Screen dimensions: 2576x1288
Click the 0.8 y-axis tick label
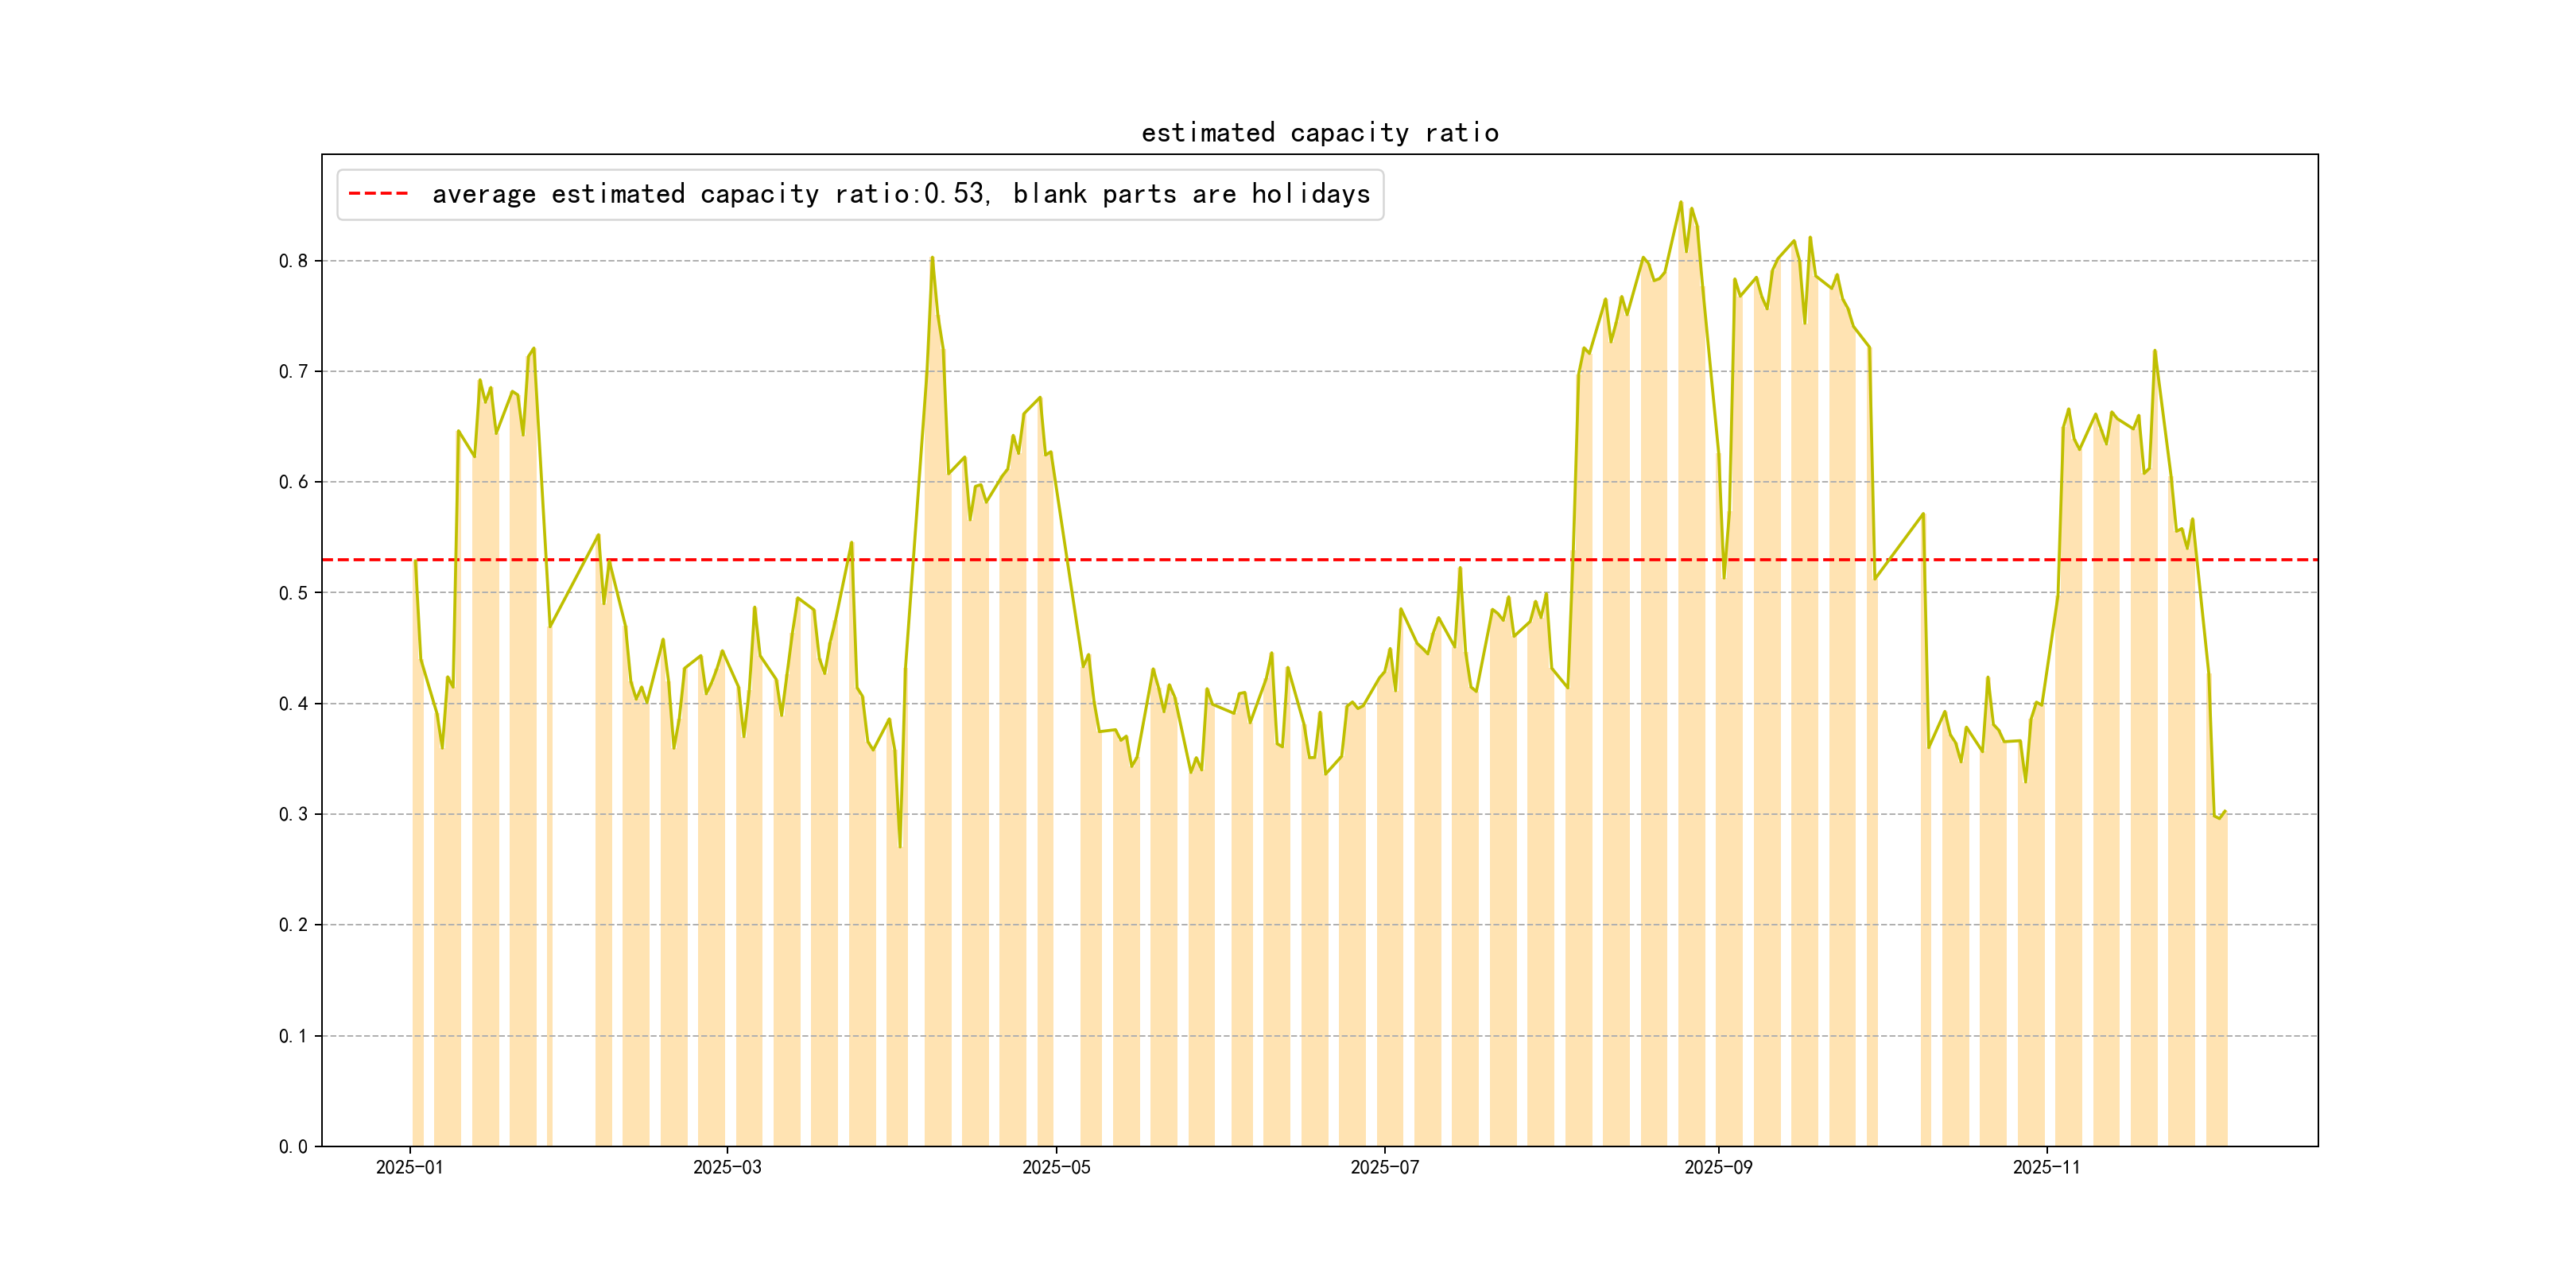click(x=293, y=261)
